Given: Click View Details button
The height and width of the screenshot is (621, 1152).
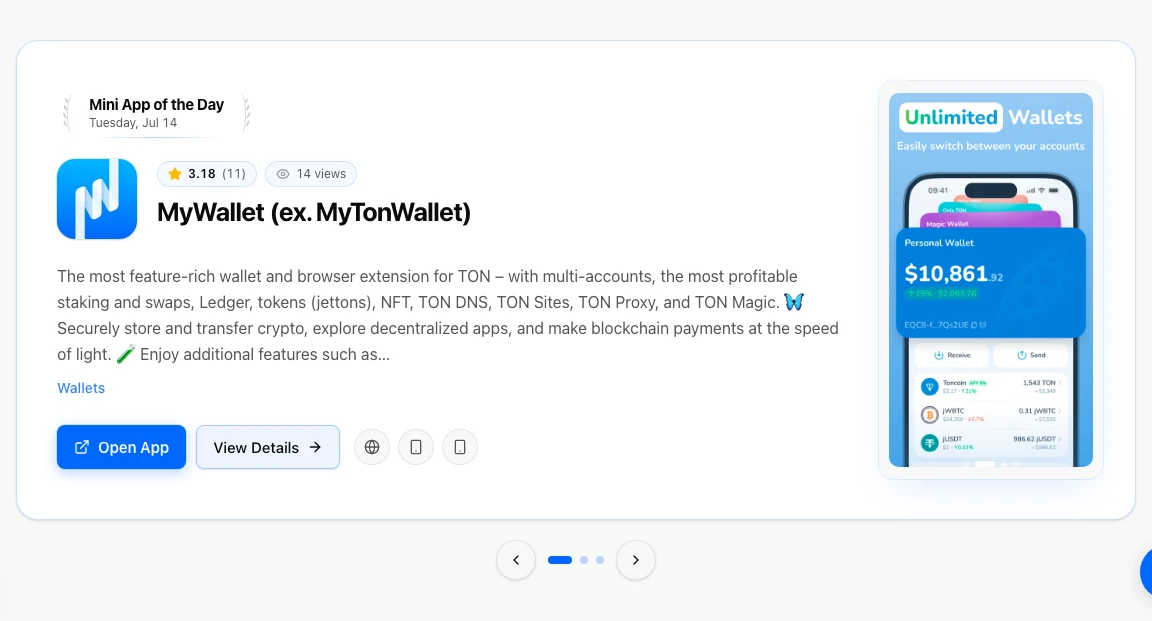Looking at the screenshot, I should tap(267, 447).
